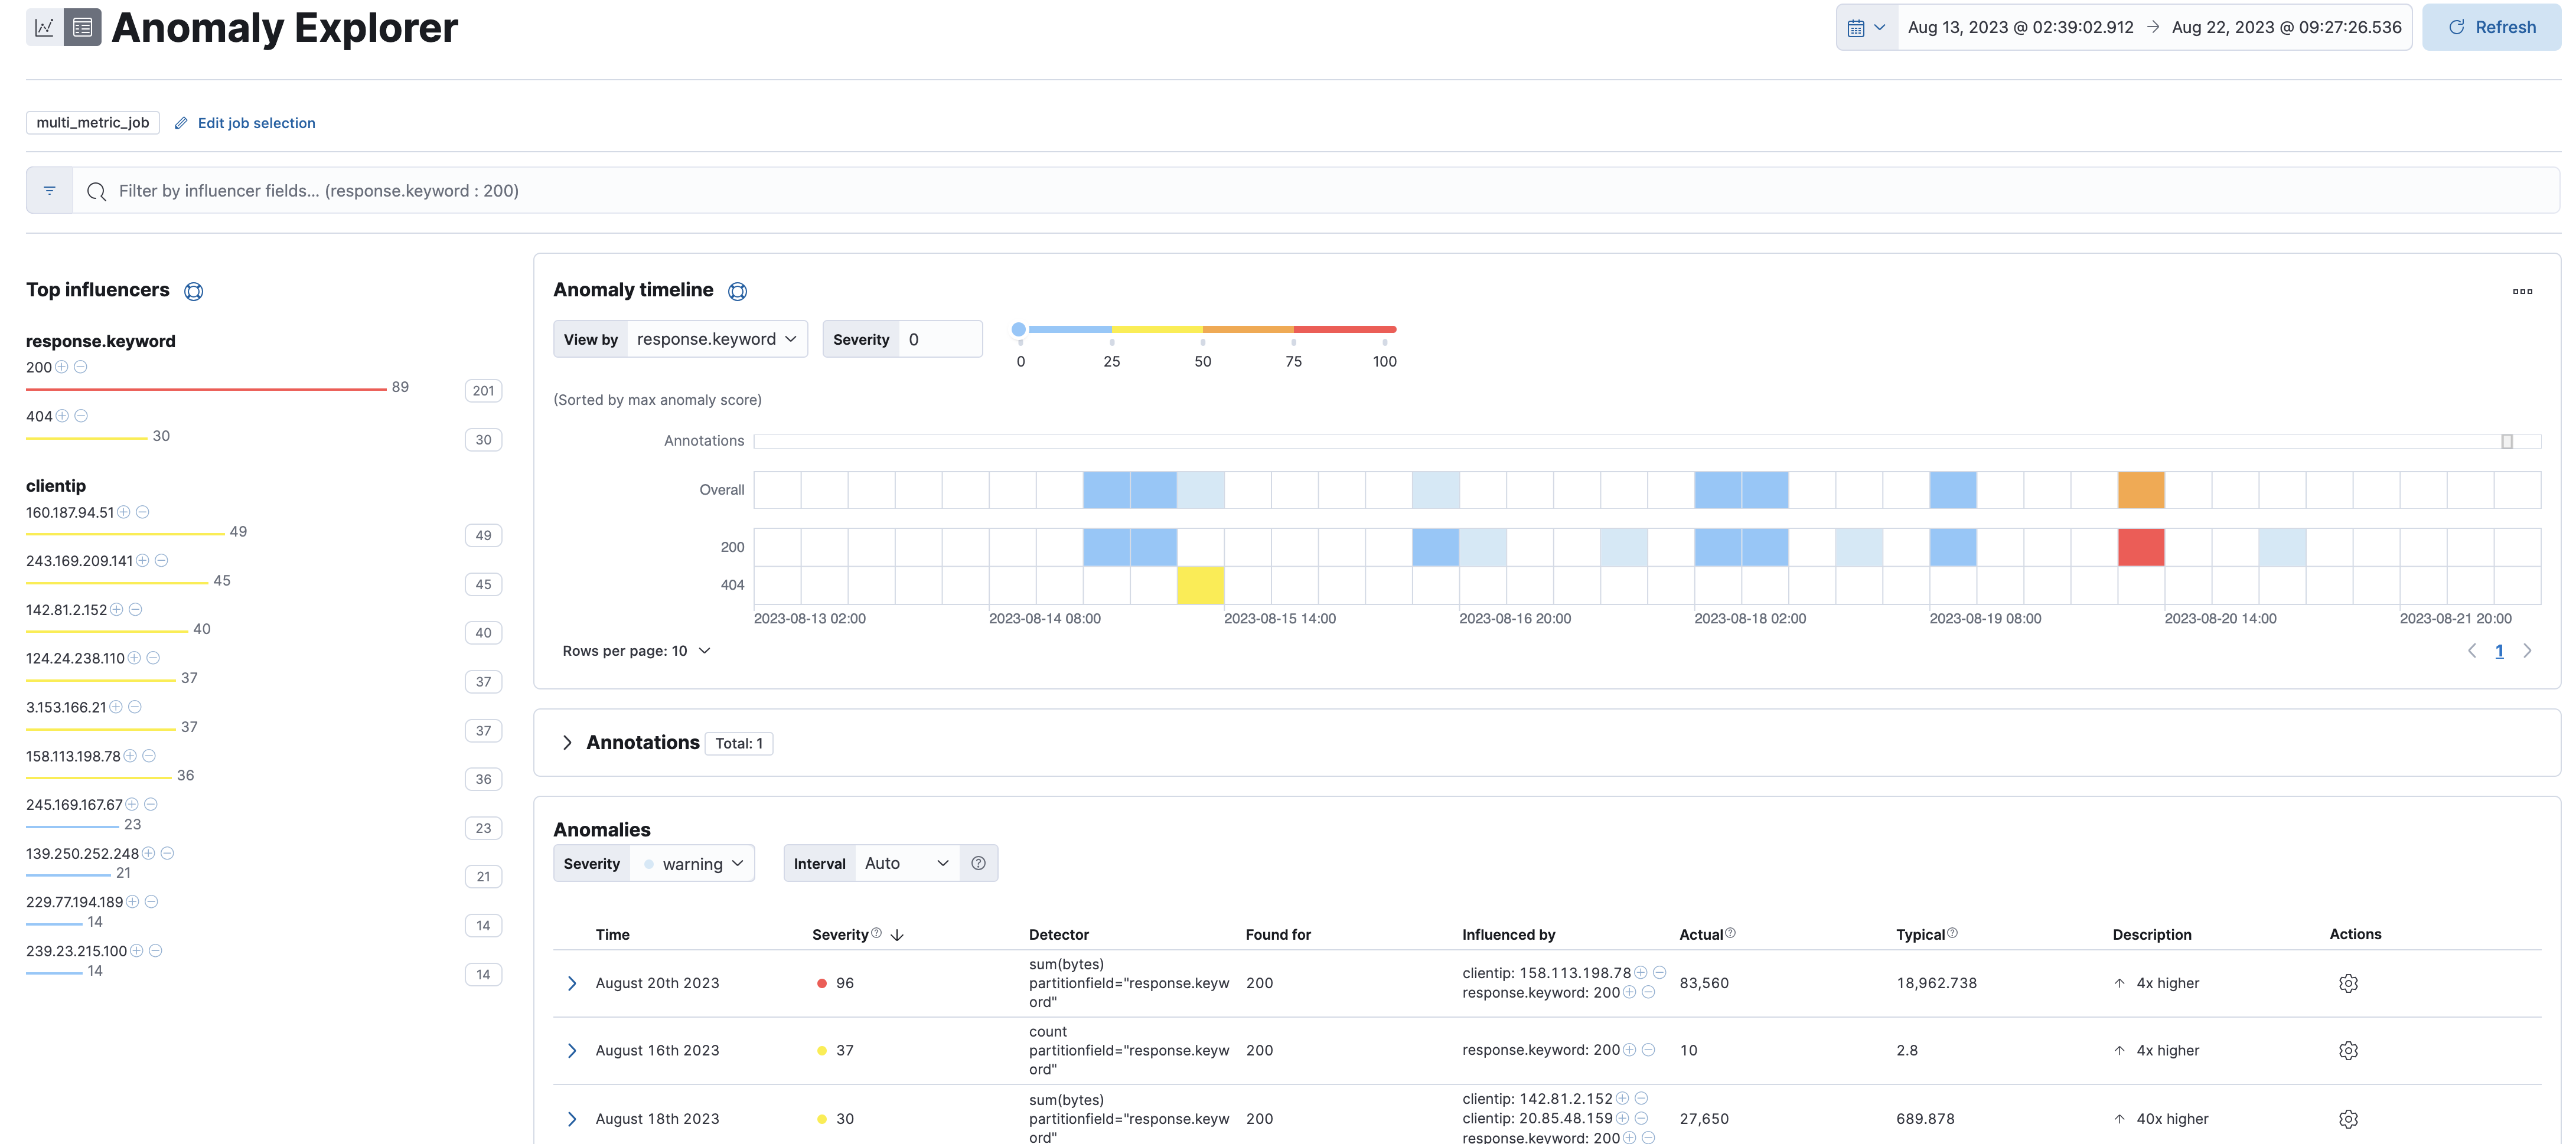Click the '40x higher' description

(2172, 1118)
